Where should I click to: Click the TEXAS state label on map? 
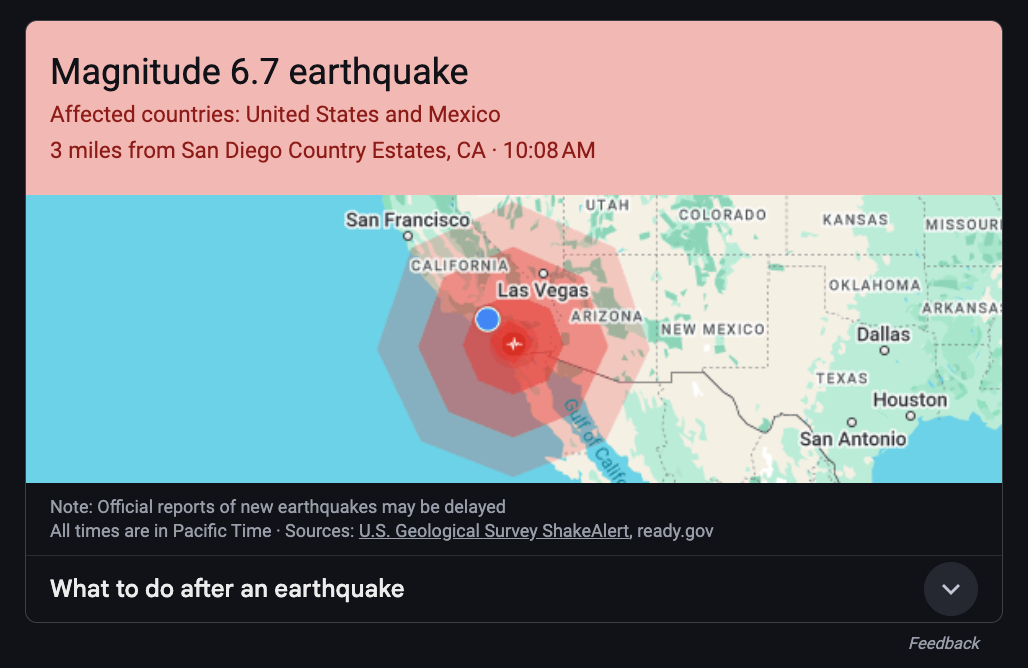(x=841, y=378)
